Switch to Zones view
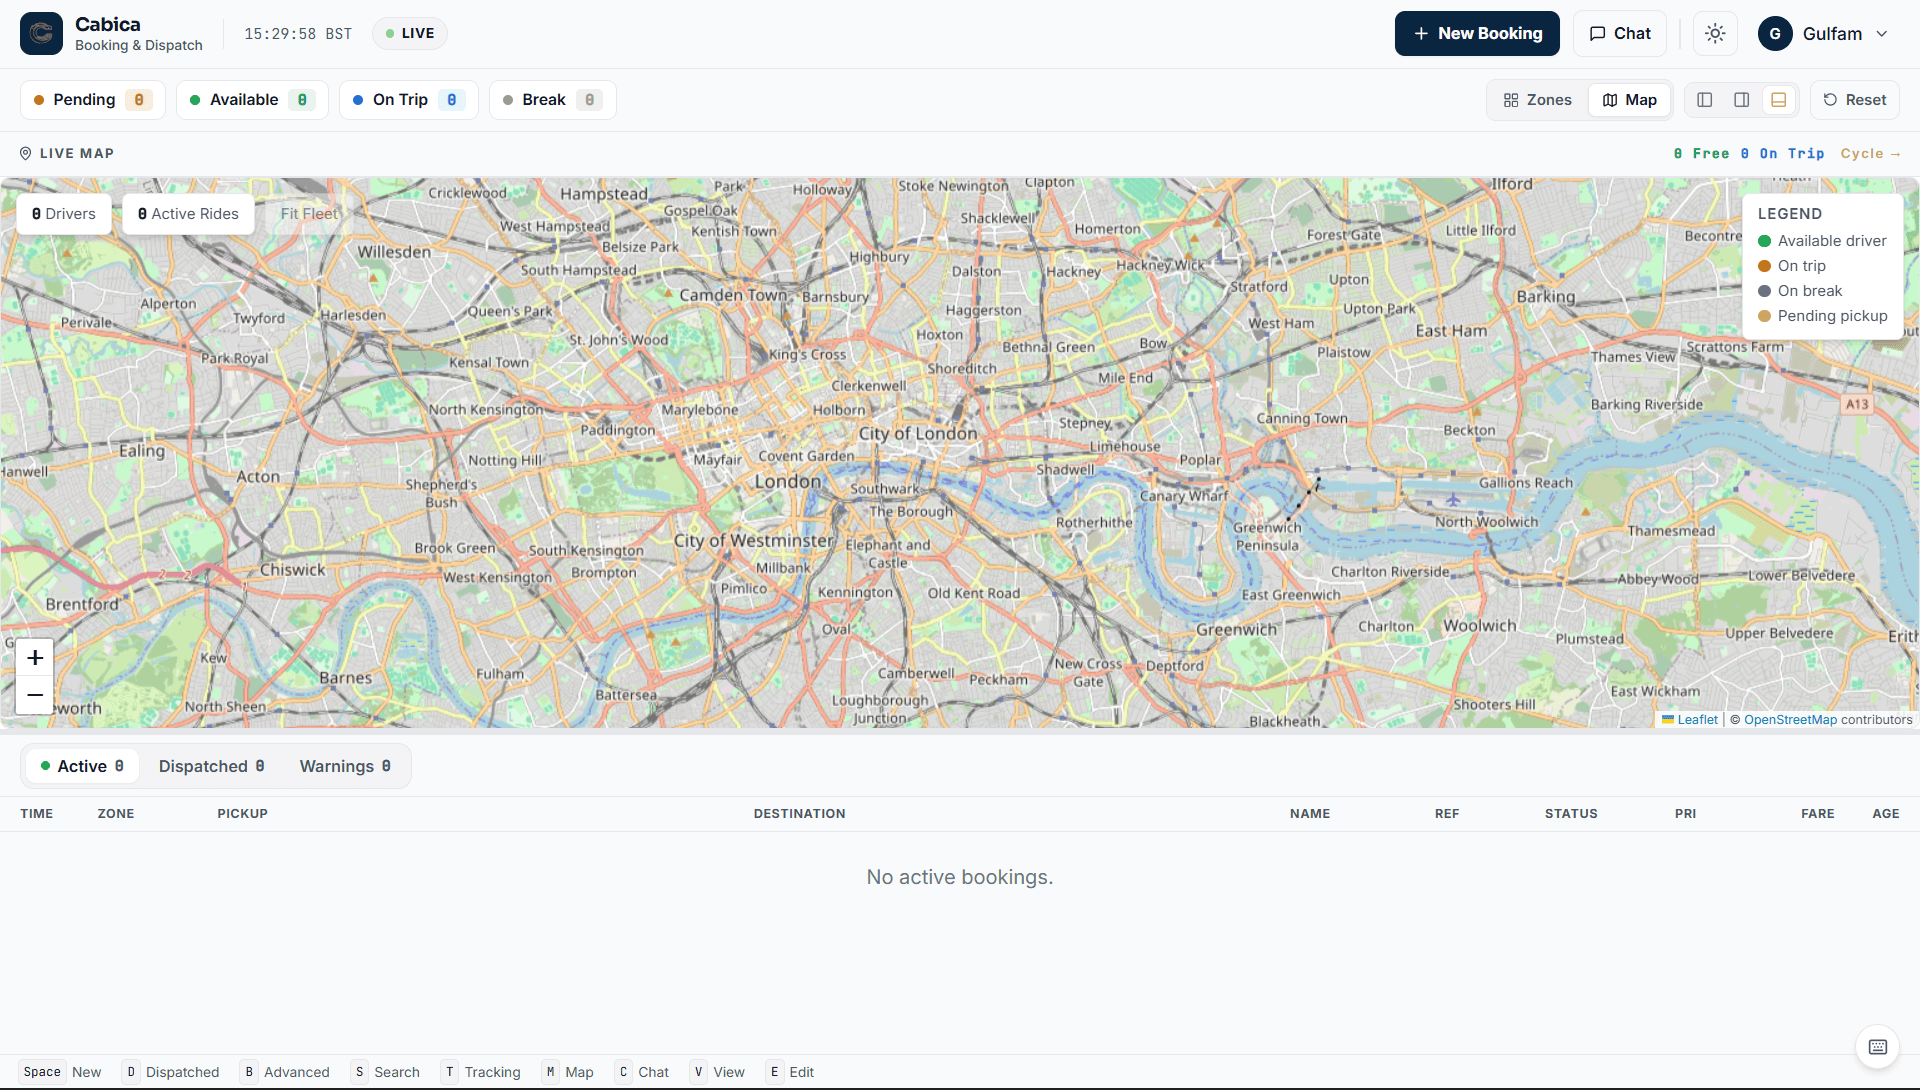The image size is (1920, 1090). pos(1537,100)
